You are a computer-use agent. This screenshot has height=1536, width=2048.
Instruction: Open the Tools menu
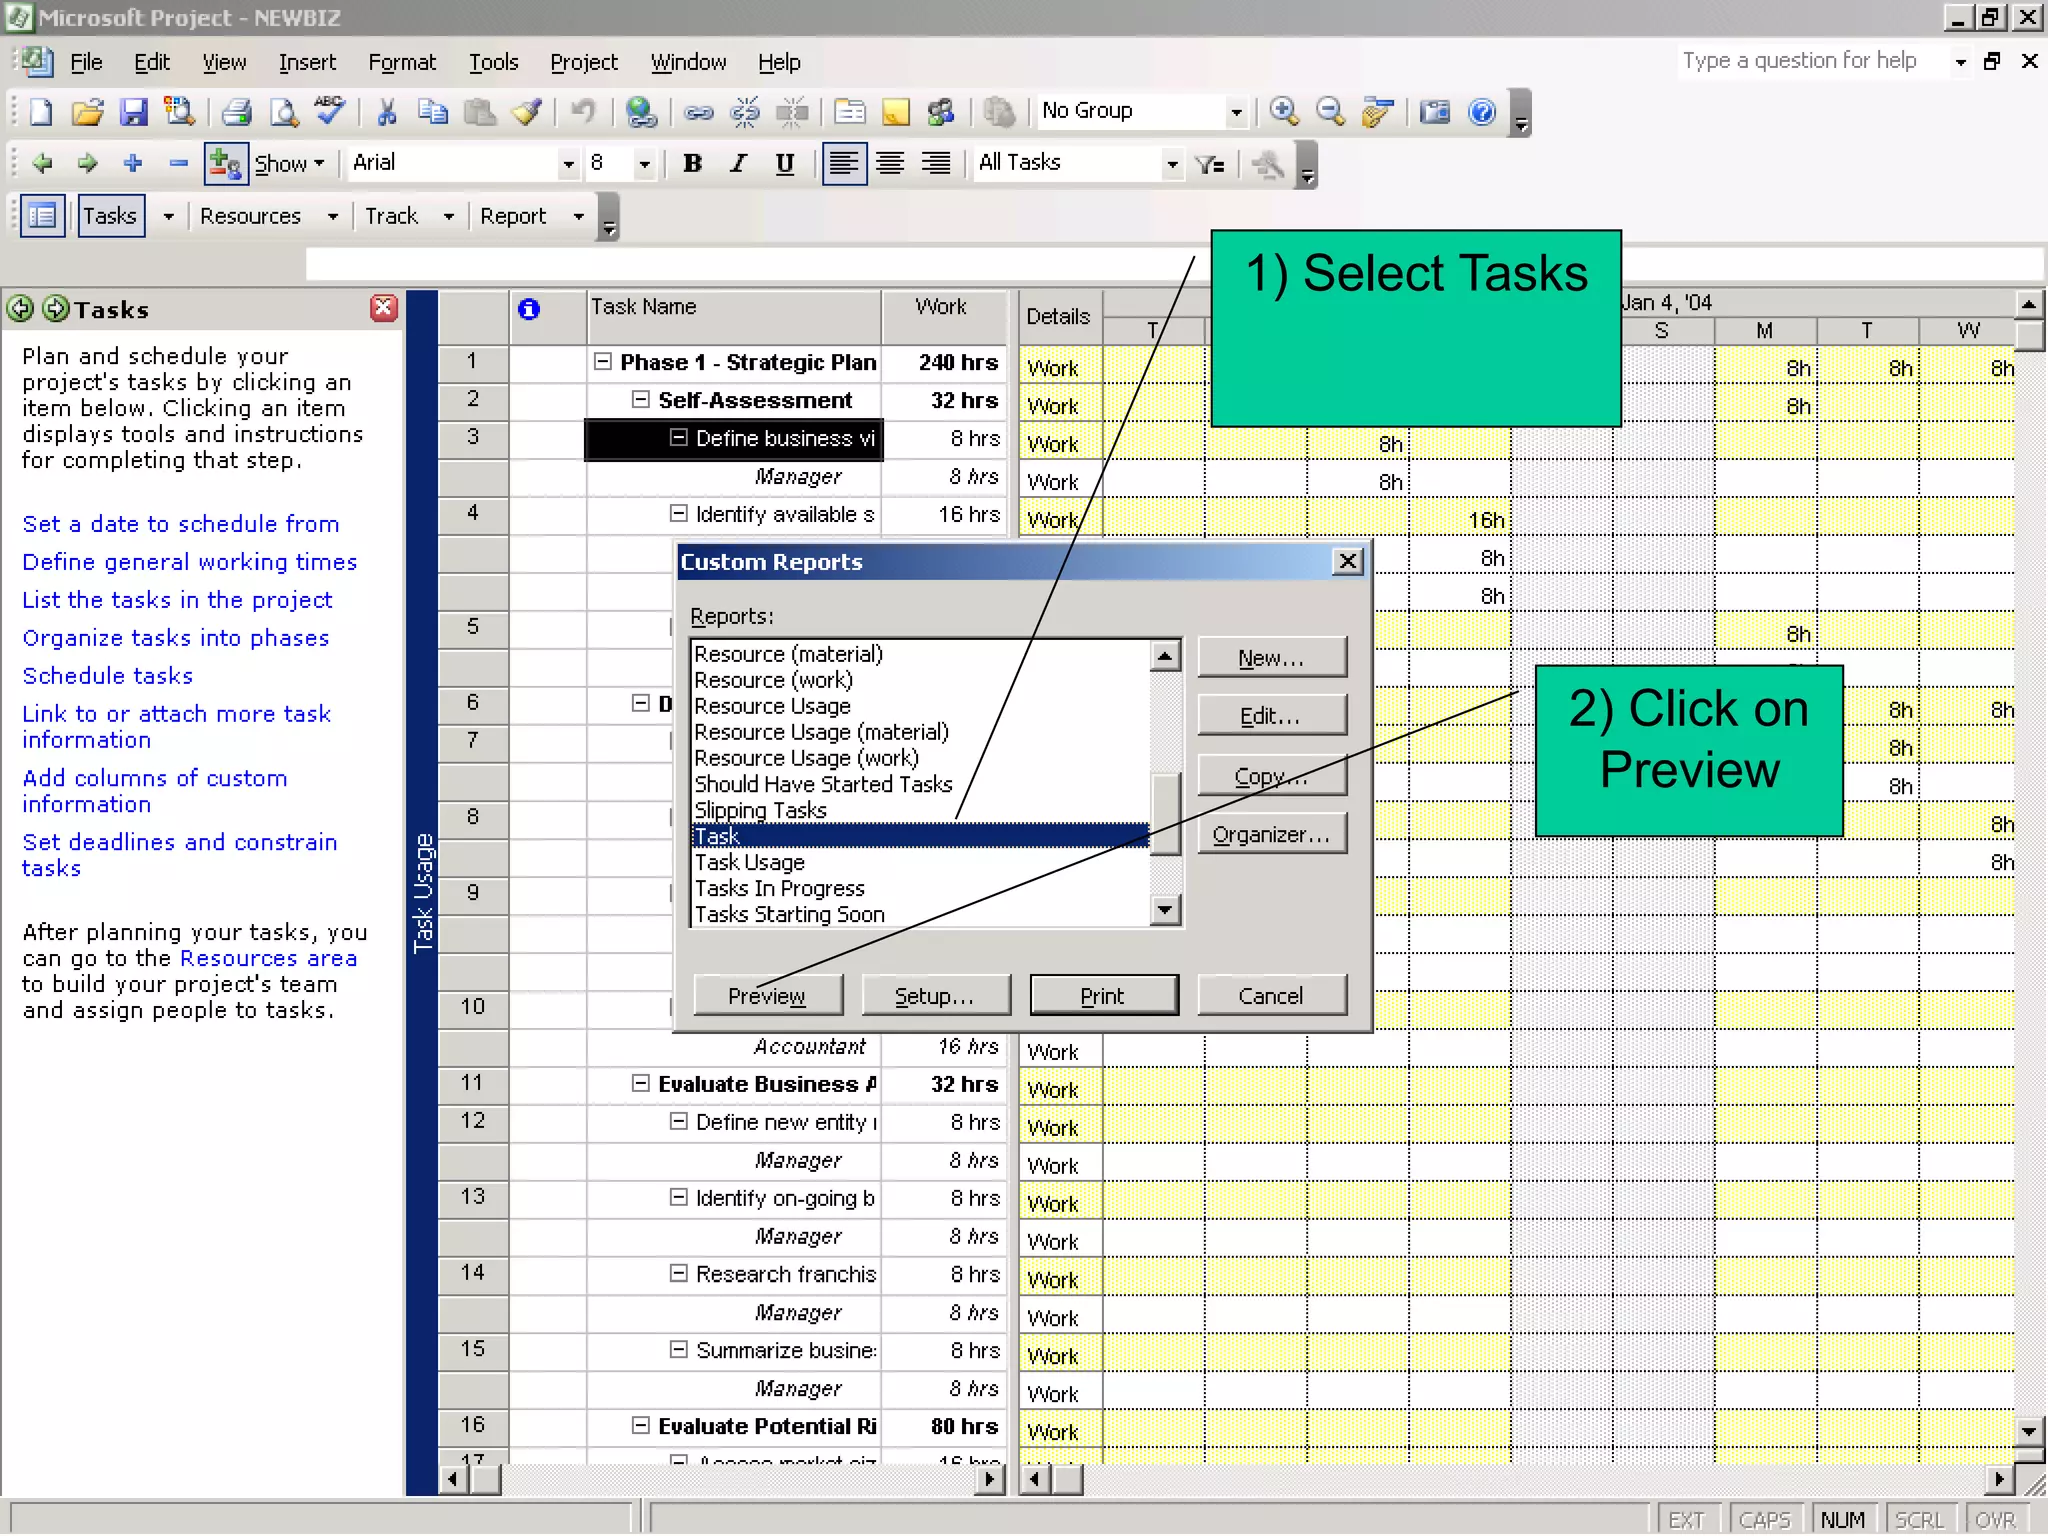click(494, 62)
